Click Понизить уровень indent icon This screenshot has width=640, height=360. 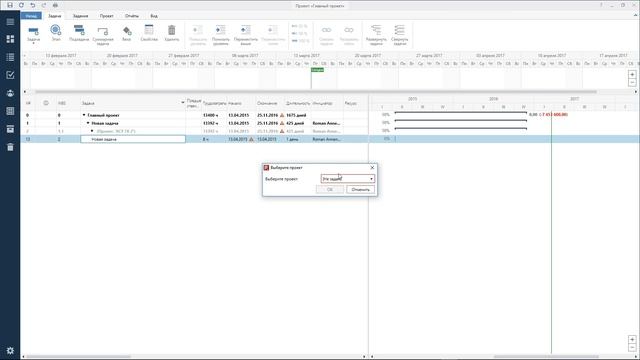tap(221, 35)
